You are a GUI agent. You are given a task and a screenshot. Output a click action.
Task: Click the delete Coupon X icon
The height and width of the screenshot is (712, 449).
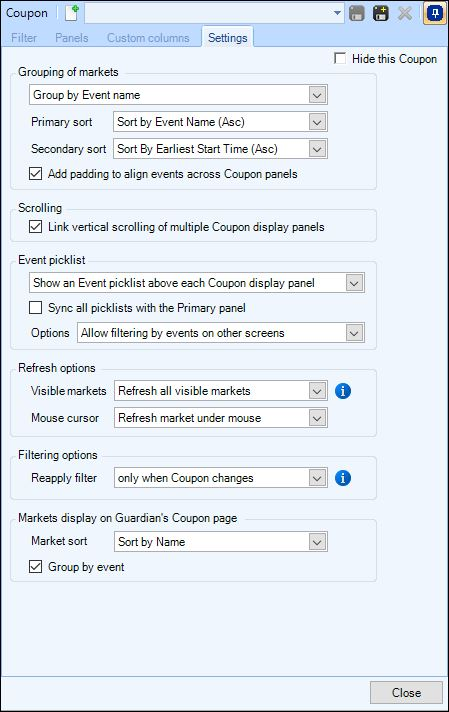(x=405, y=13)
